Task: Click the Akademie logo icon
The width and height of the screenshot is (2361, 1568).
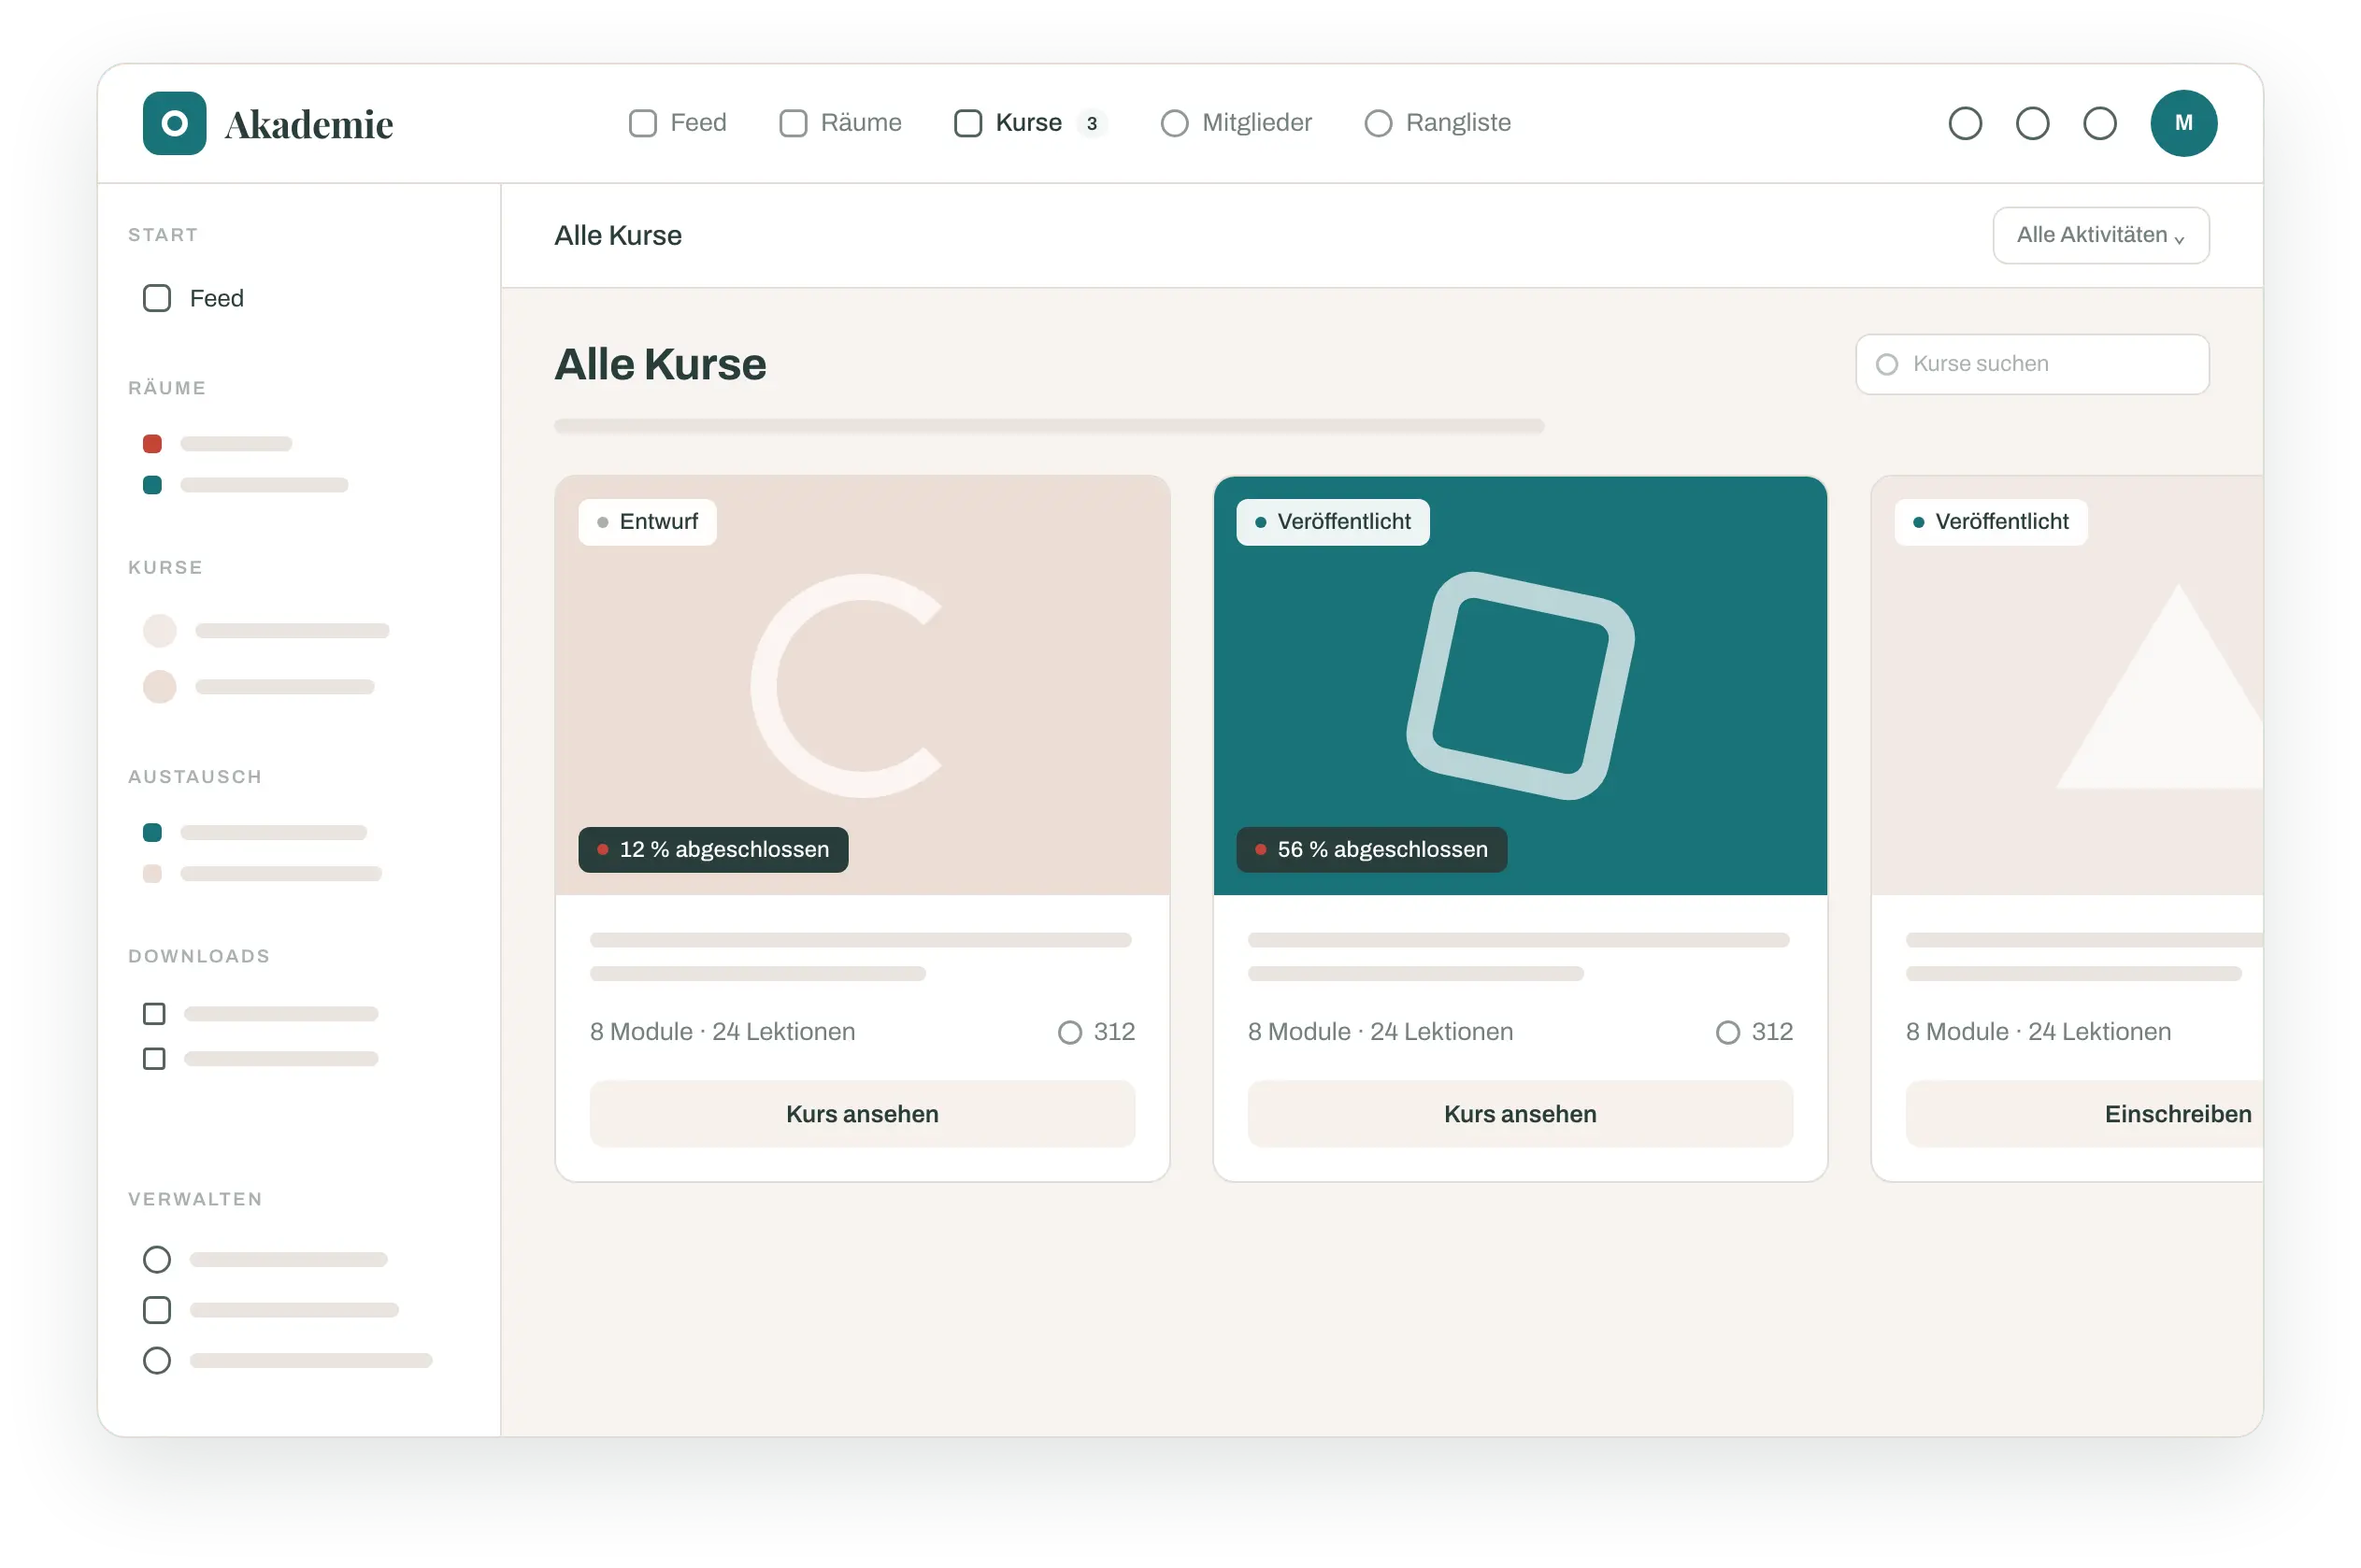Action: 174,123
